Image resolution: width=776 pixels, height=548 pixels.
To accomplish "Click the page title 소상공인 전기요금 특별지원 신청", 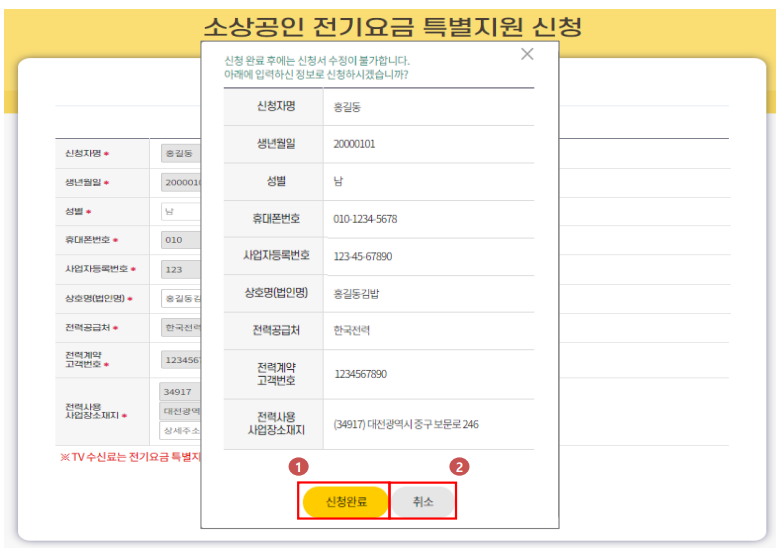I will click(x=392, y=27).
